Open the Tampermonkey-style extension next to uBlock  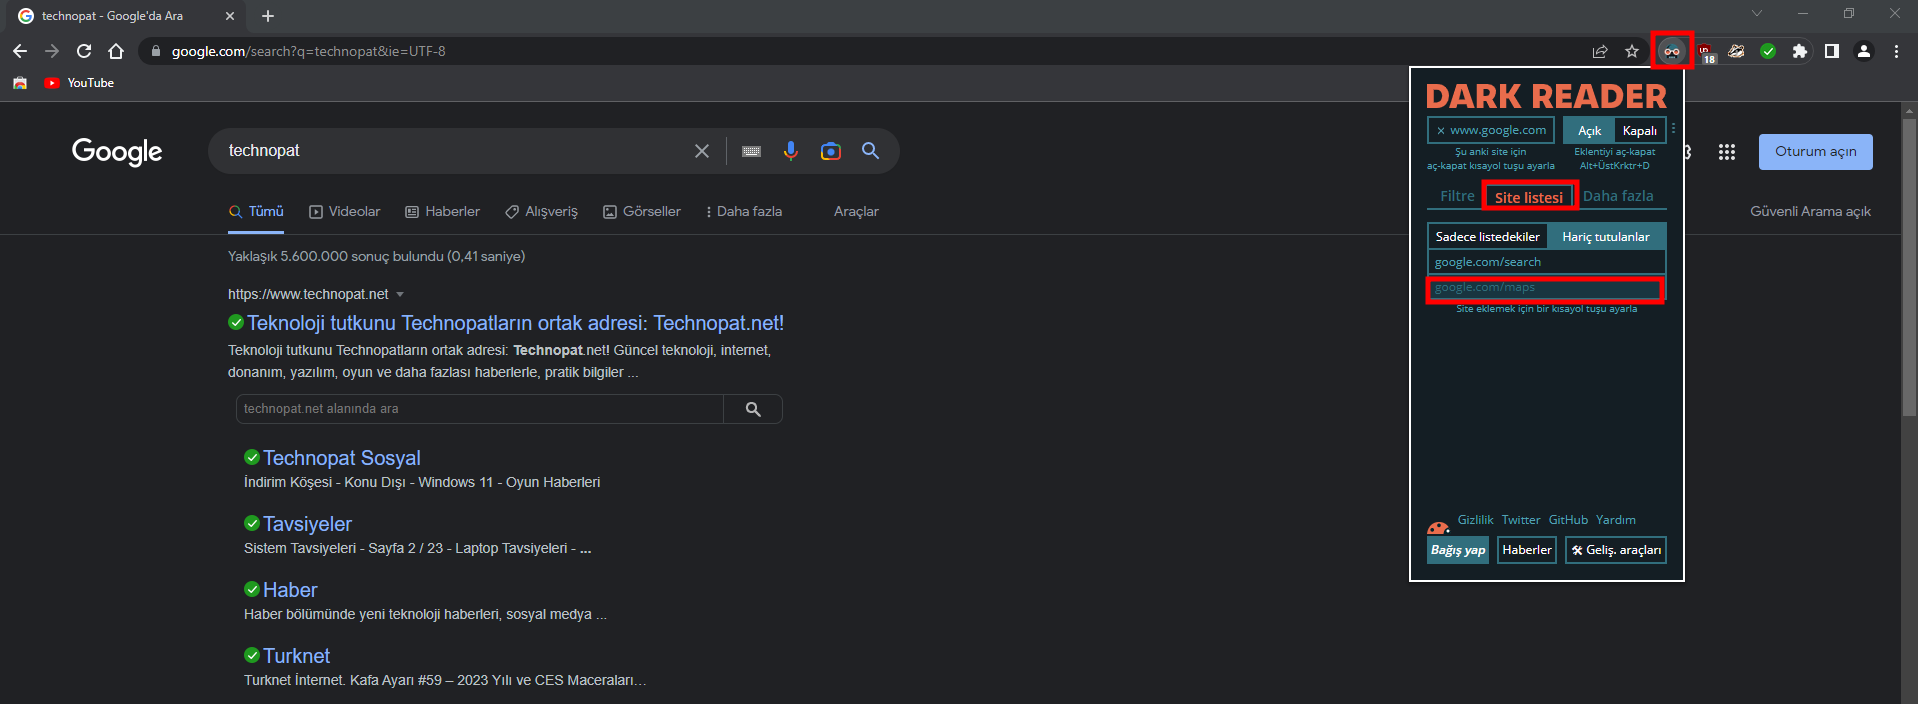[x=1736, y=51]
